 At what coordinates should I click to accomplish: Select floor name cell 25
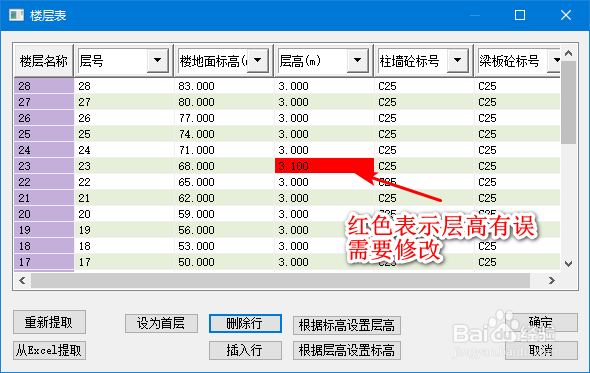(x=44, y=134)
